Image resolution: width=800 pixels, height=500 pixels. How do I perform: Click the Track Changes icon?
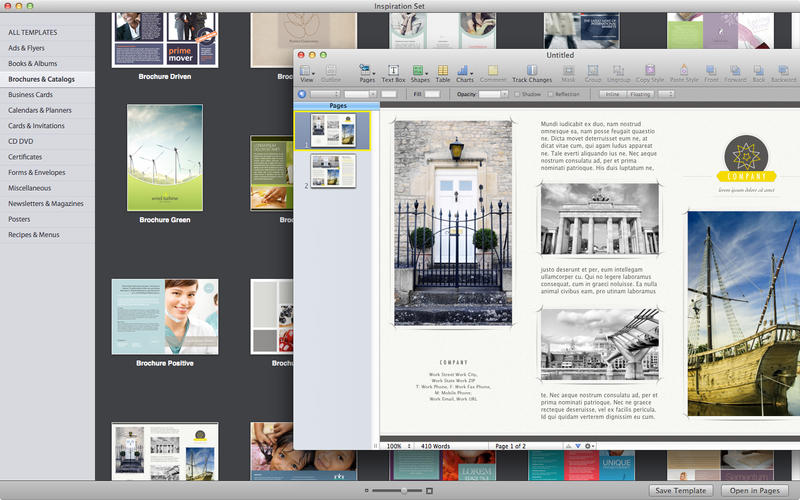point(531,71)
